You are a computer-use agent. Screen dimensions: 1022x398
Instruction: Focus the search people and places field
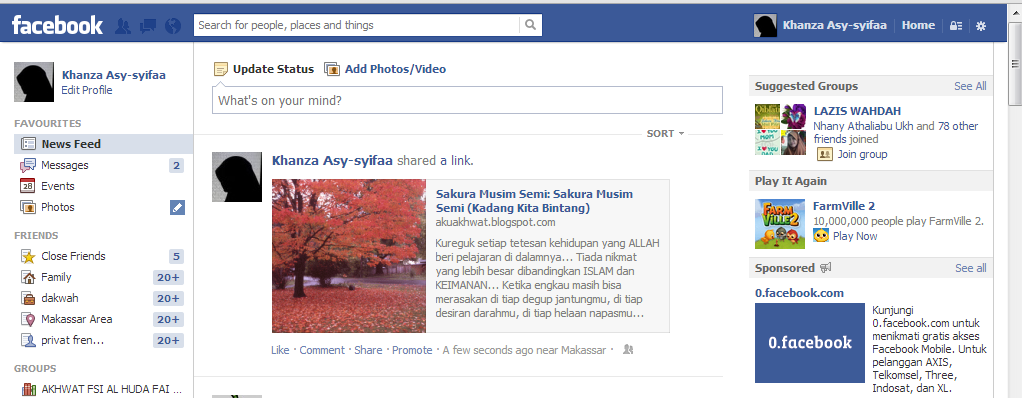click(x=357, y=25)
